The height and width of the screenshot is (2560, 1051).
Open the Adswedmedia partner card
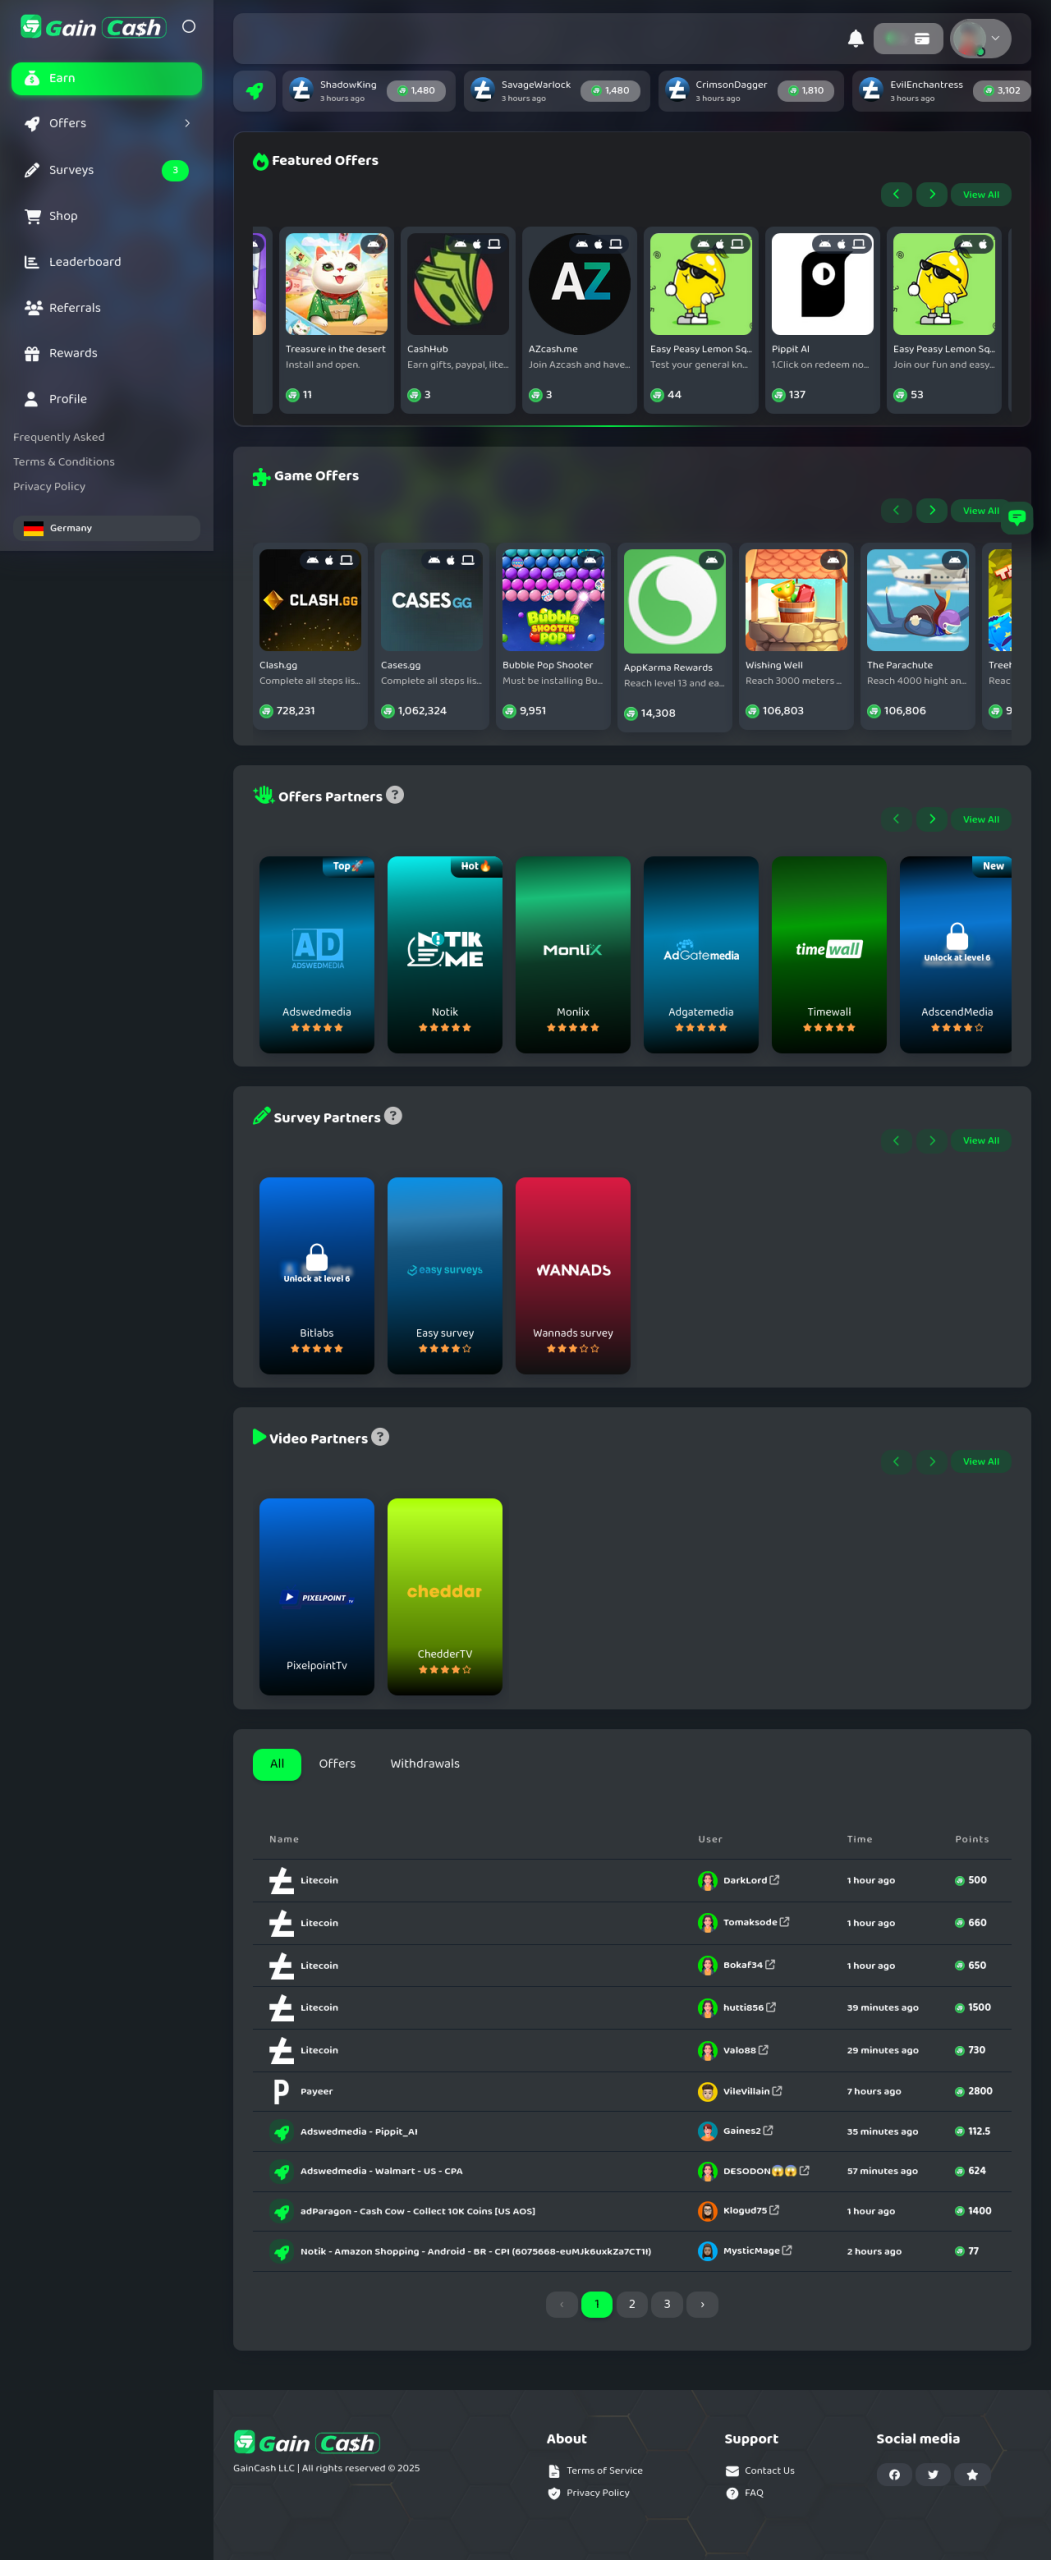point(317,955)
